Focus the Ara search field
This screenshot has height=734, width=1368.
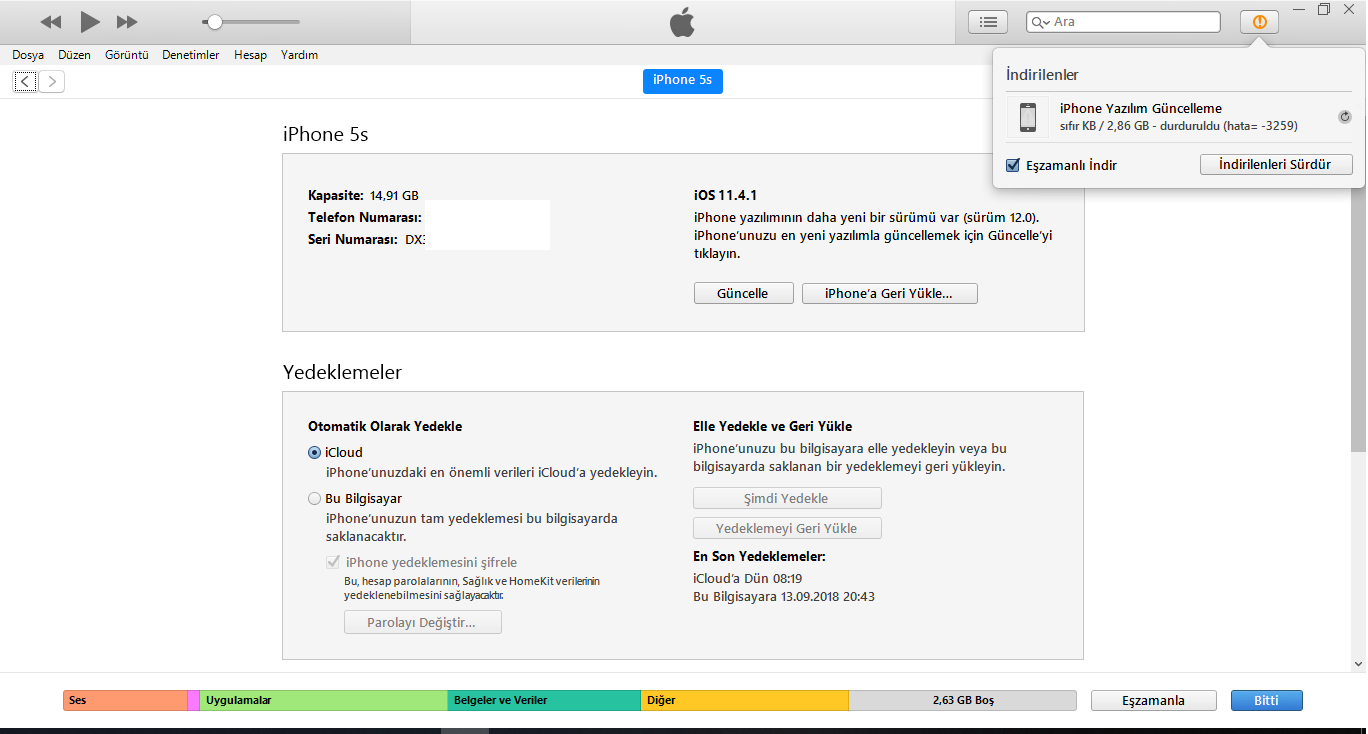(1123, 21)
